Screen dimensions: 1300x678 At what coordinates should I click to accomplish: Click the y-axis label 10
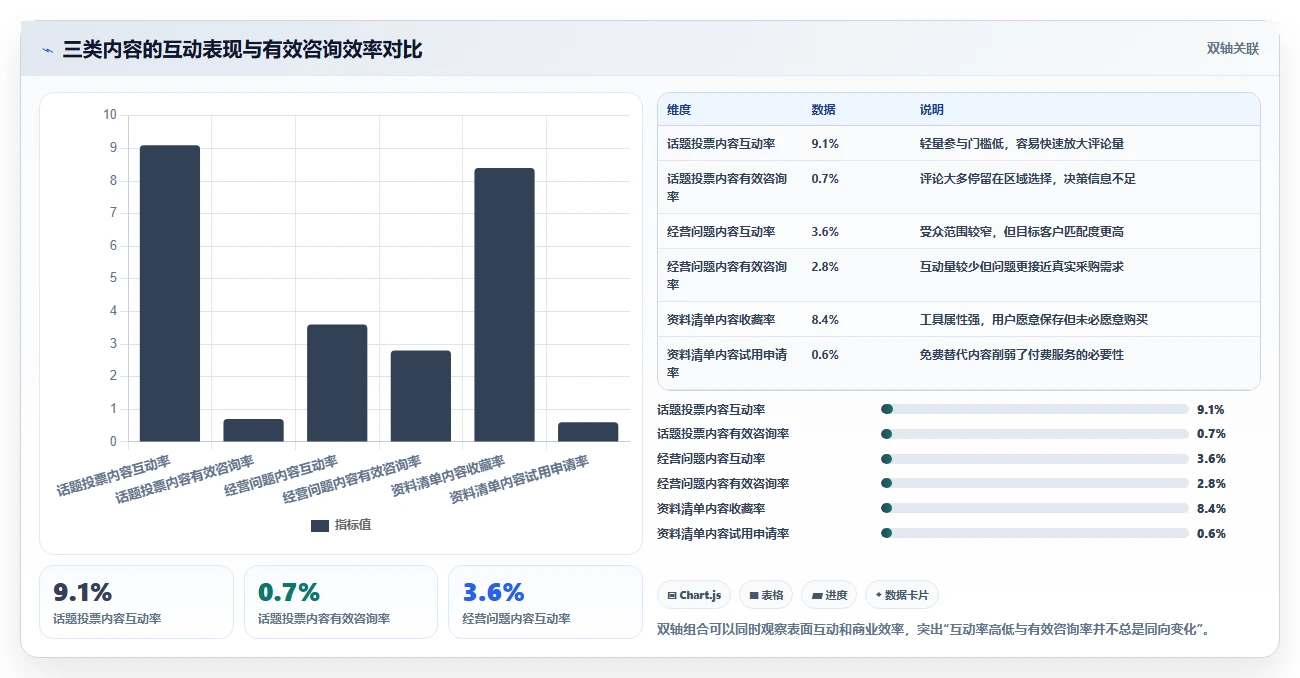110,115
